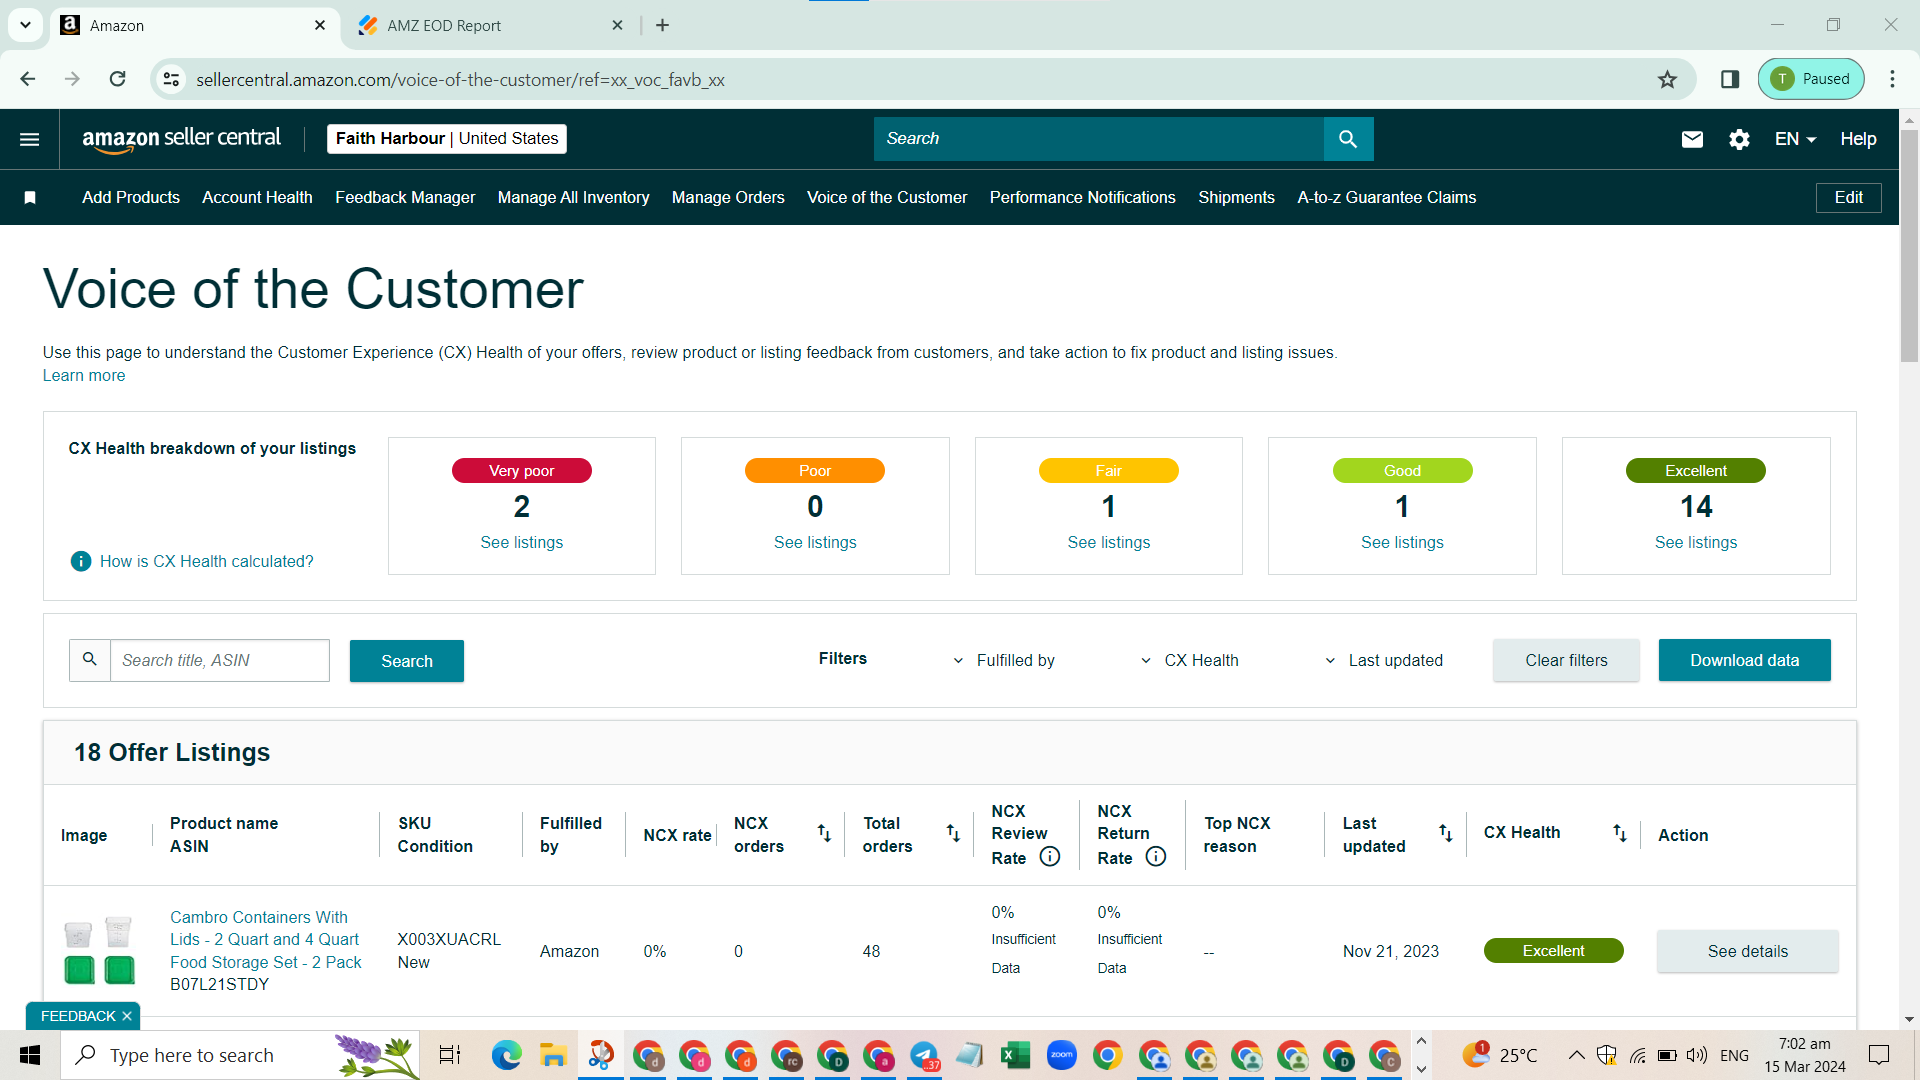
Task: Click the Search button next to title field
Action: [x=407, y=661]
